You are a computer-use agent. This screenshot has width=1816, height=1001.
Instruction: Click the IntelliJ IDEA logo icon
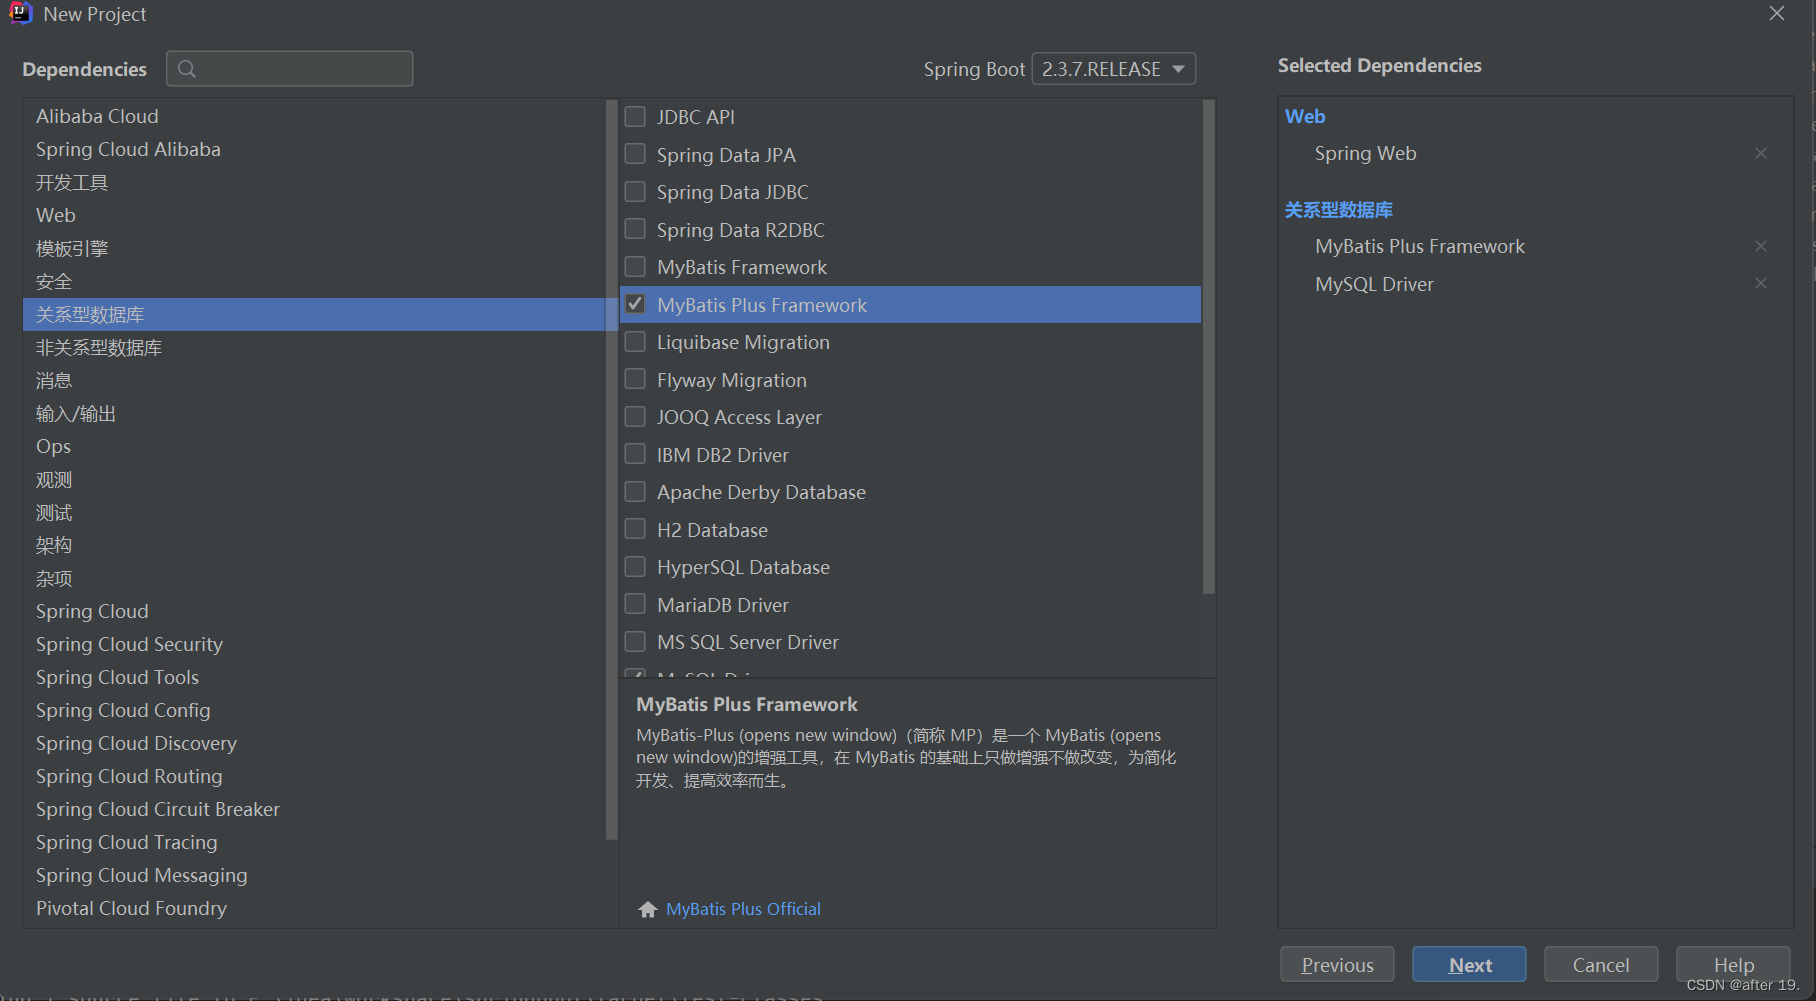[x=20, y=13]
